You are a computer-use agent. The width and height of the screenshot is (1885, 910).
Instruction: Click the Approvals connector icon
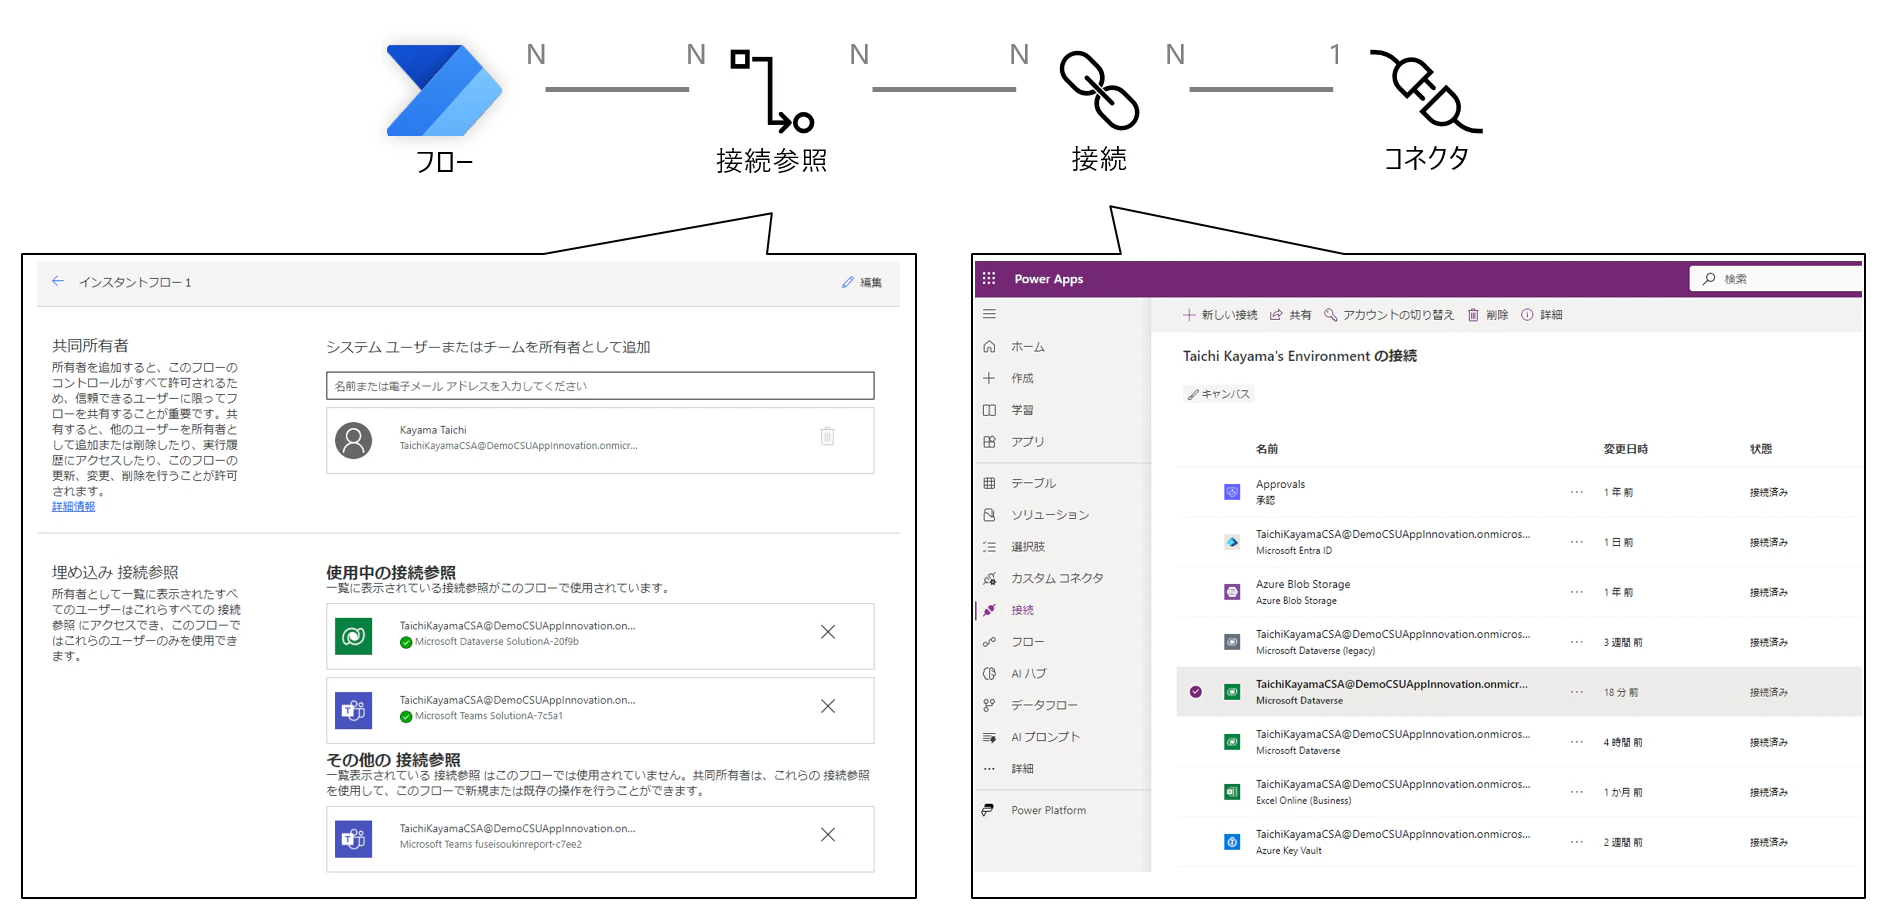1232,492
